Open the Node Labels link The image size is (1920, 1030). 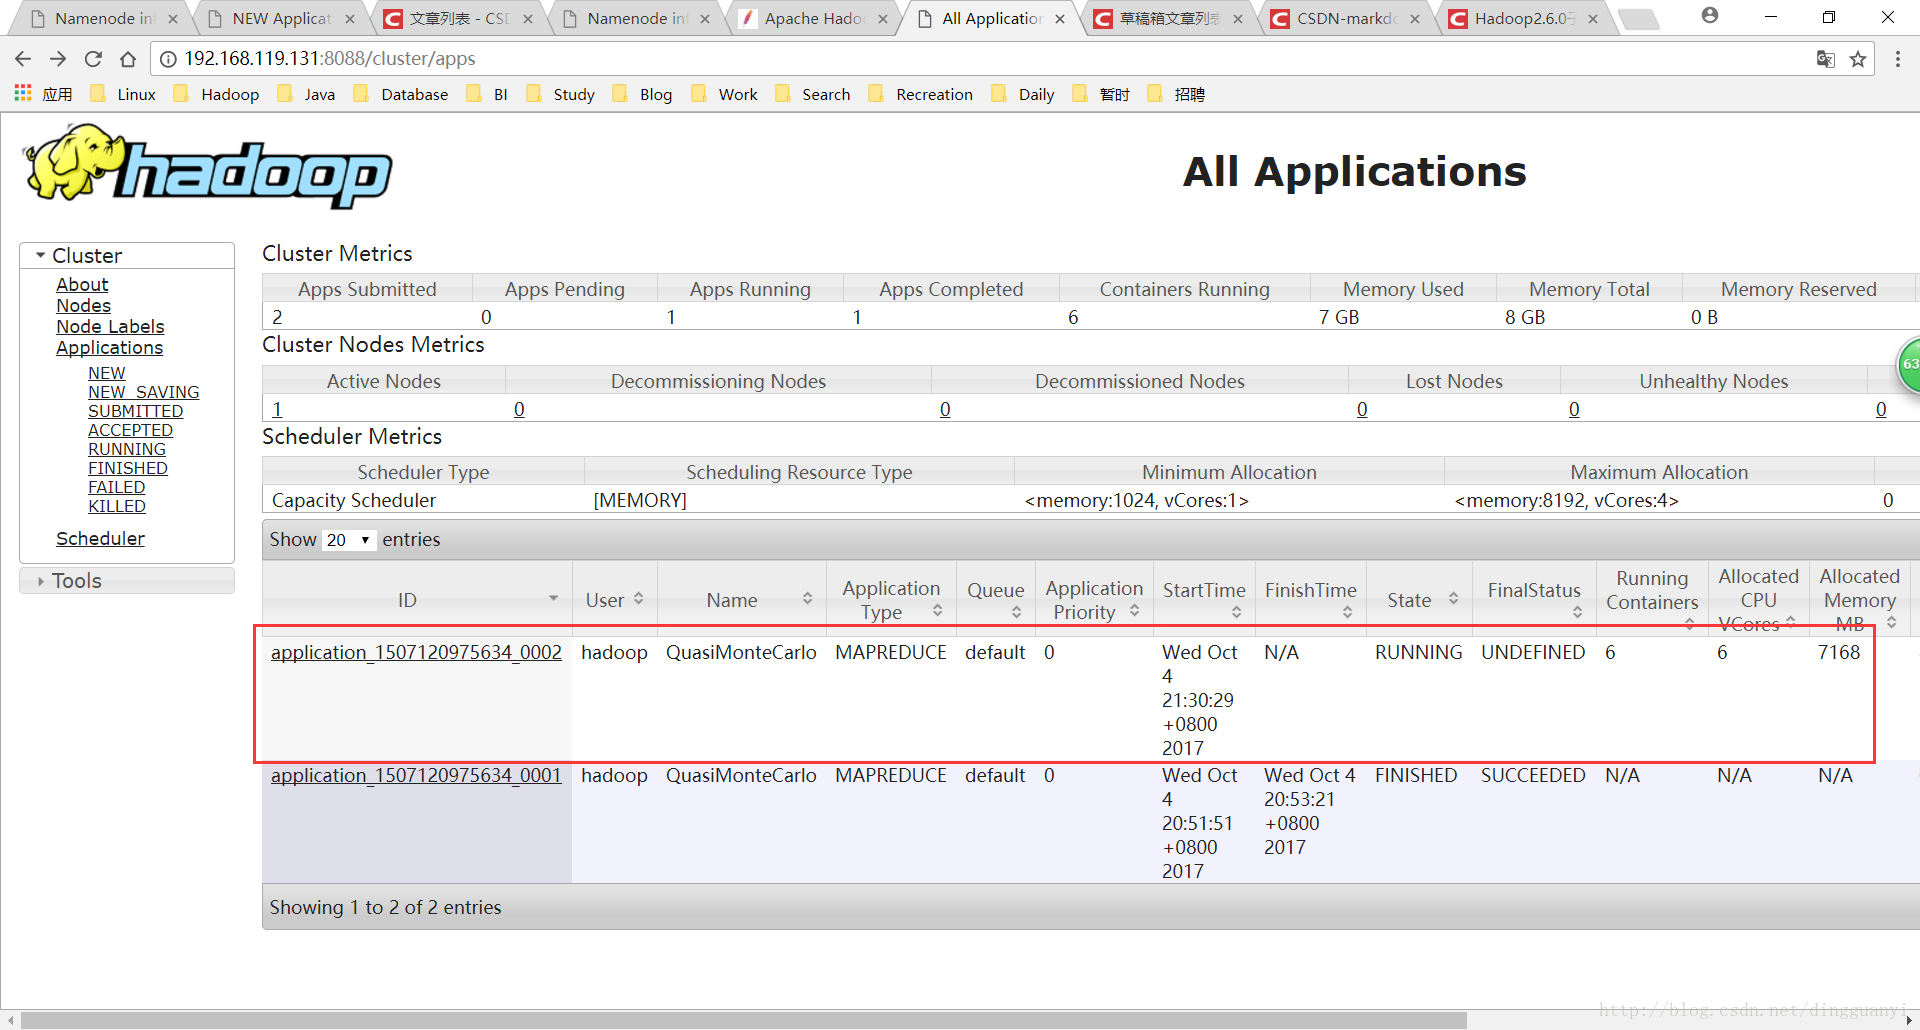click(x=110, y=327)
